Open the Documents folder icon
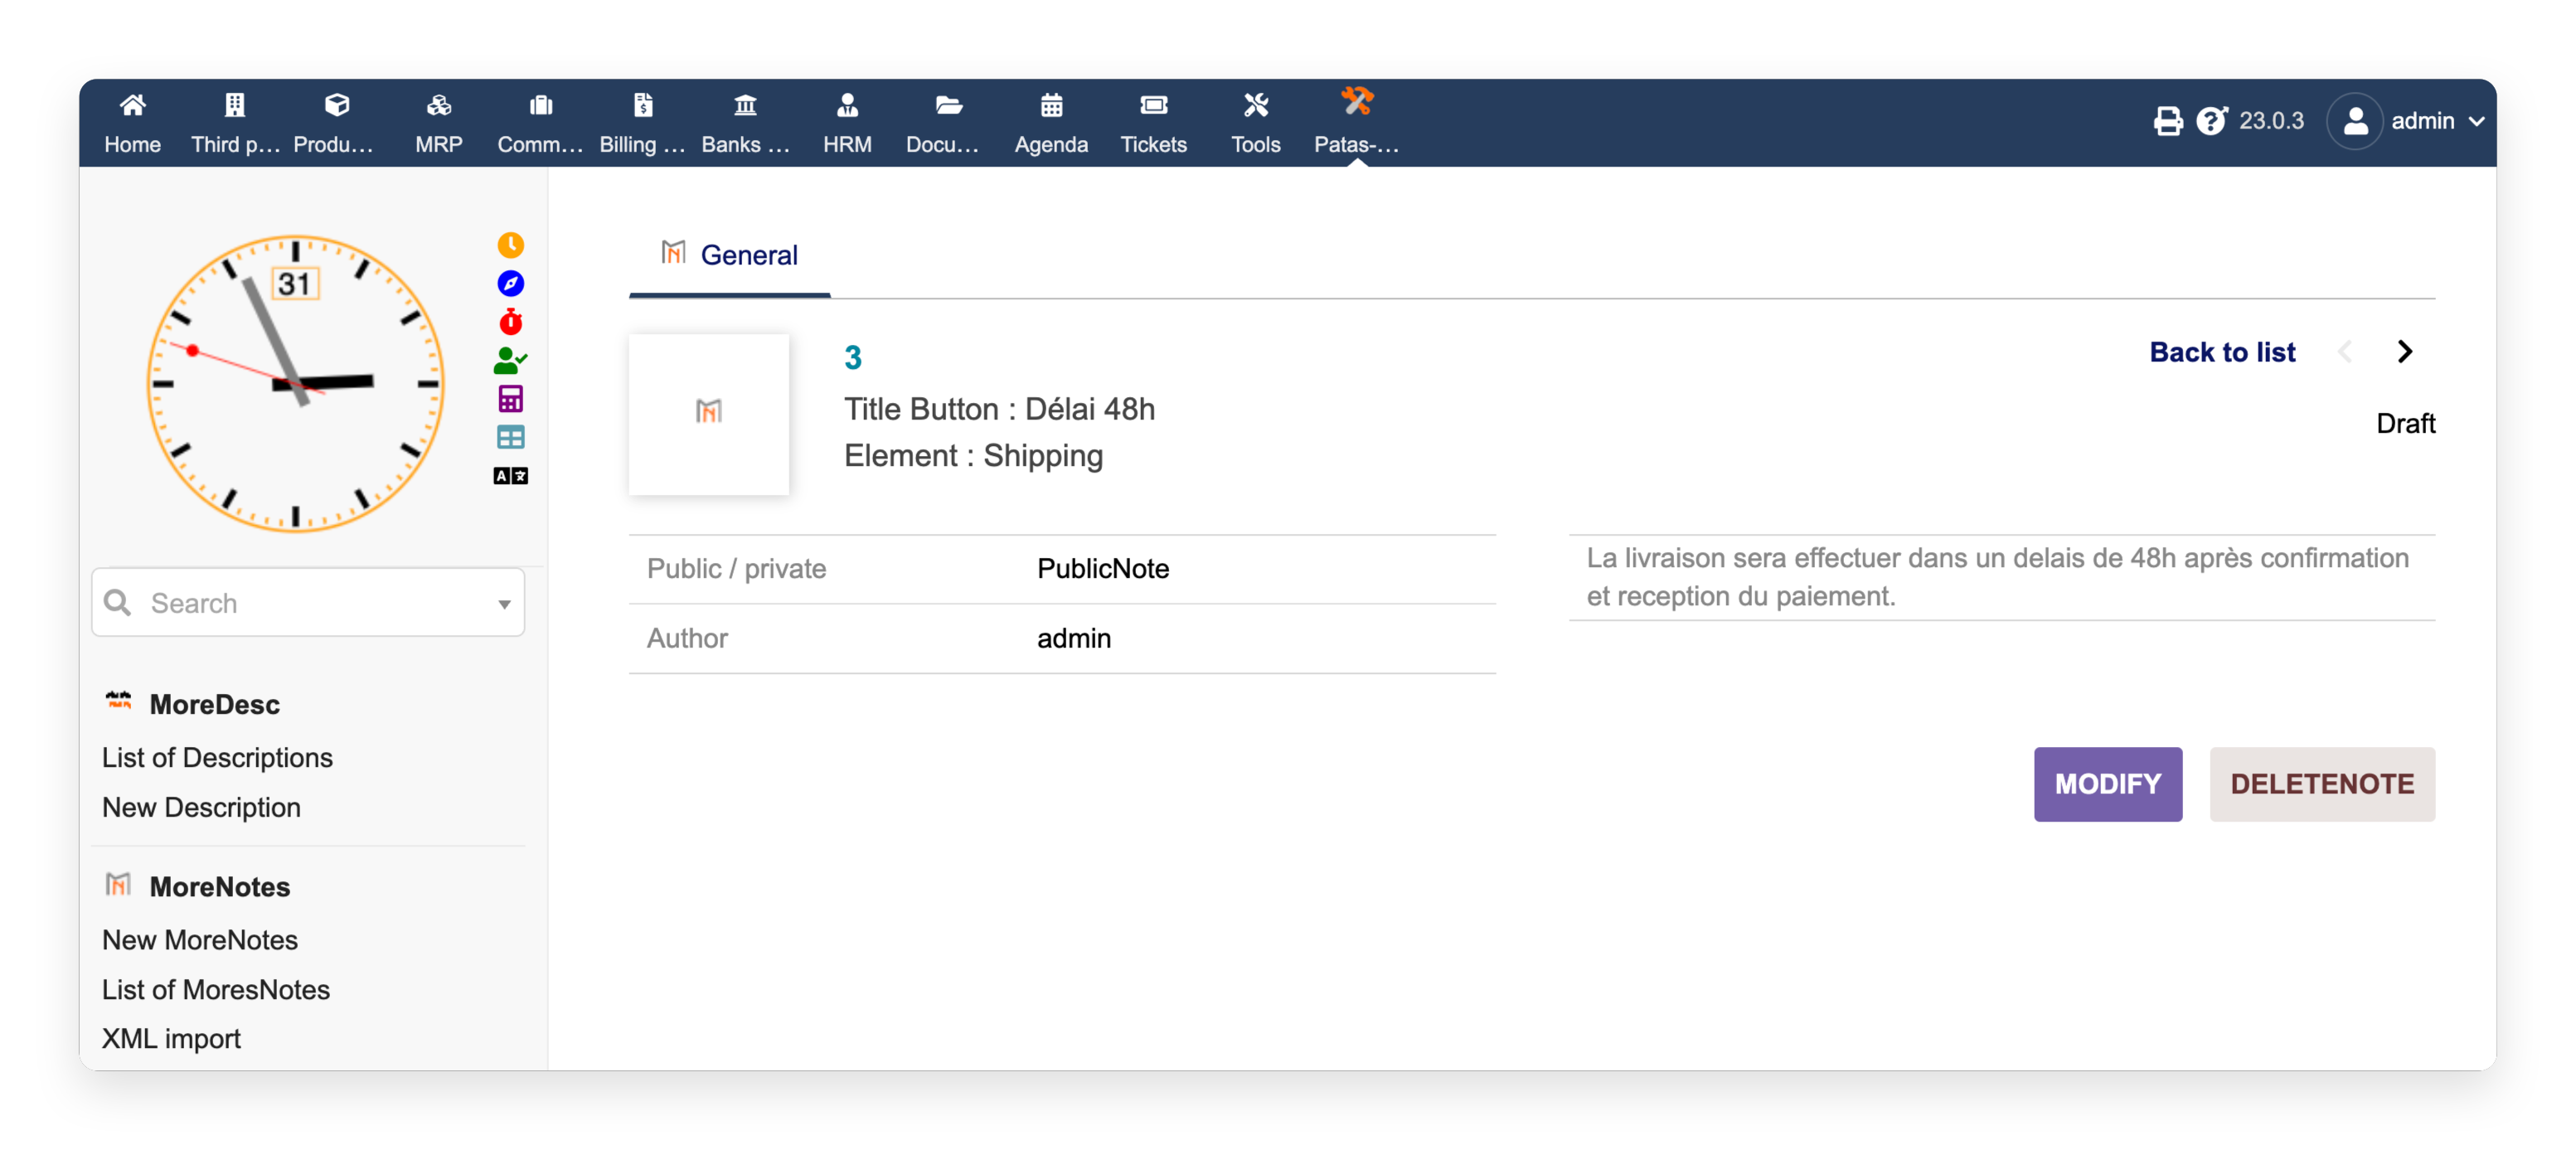Image resolution: width=2576 pixels, height=1150 pixels. tap(949, 105)
